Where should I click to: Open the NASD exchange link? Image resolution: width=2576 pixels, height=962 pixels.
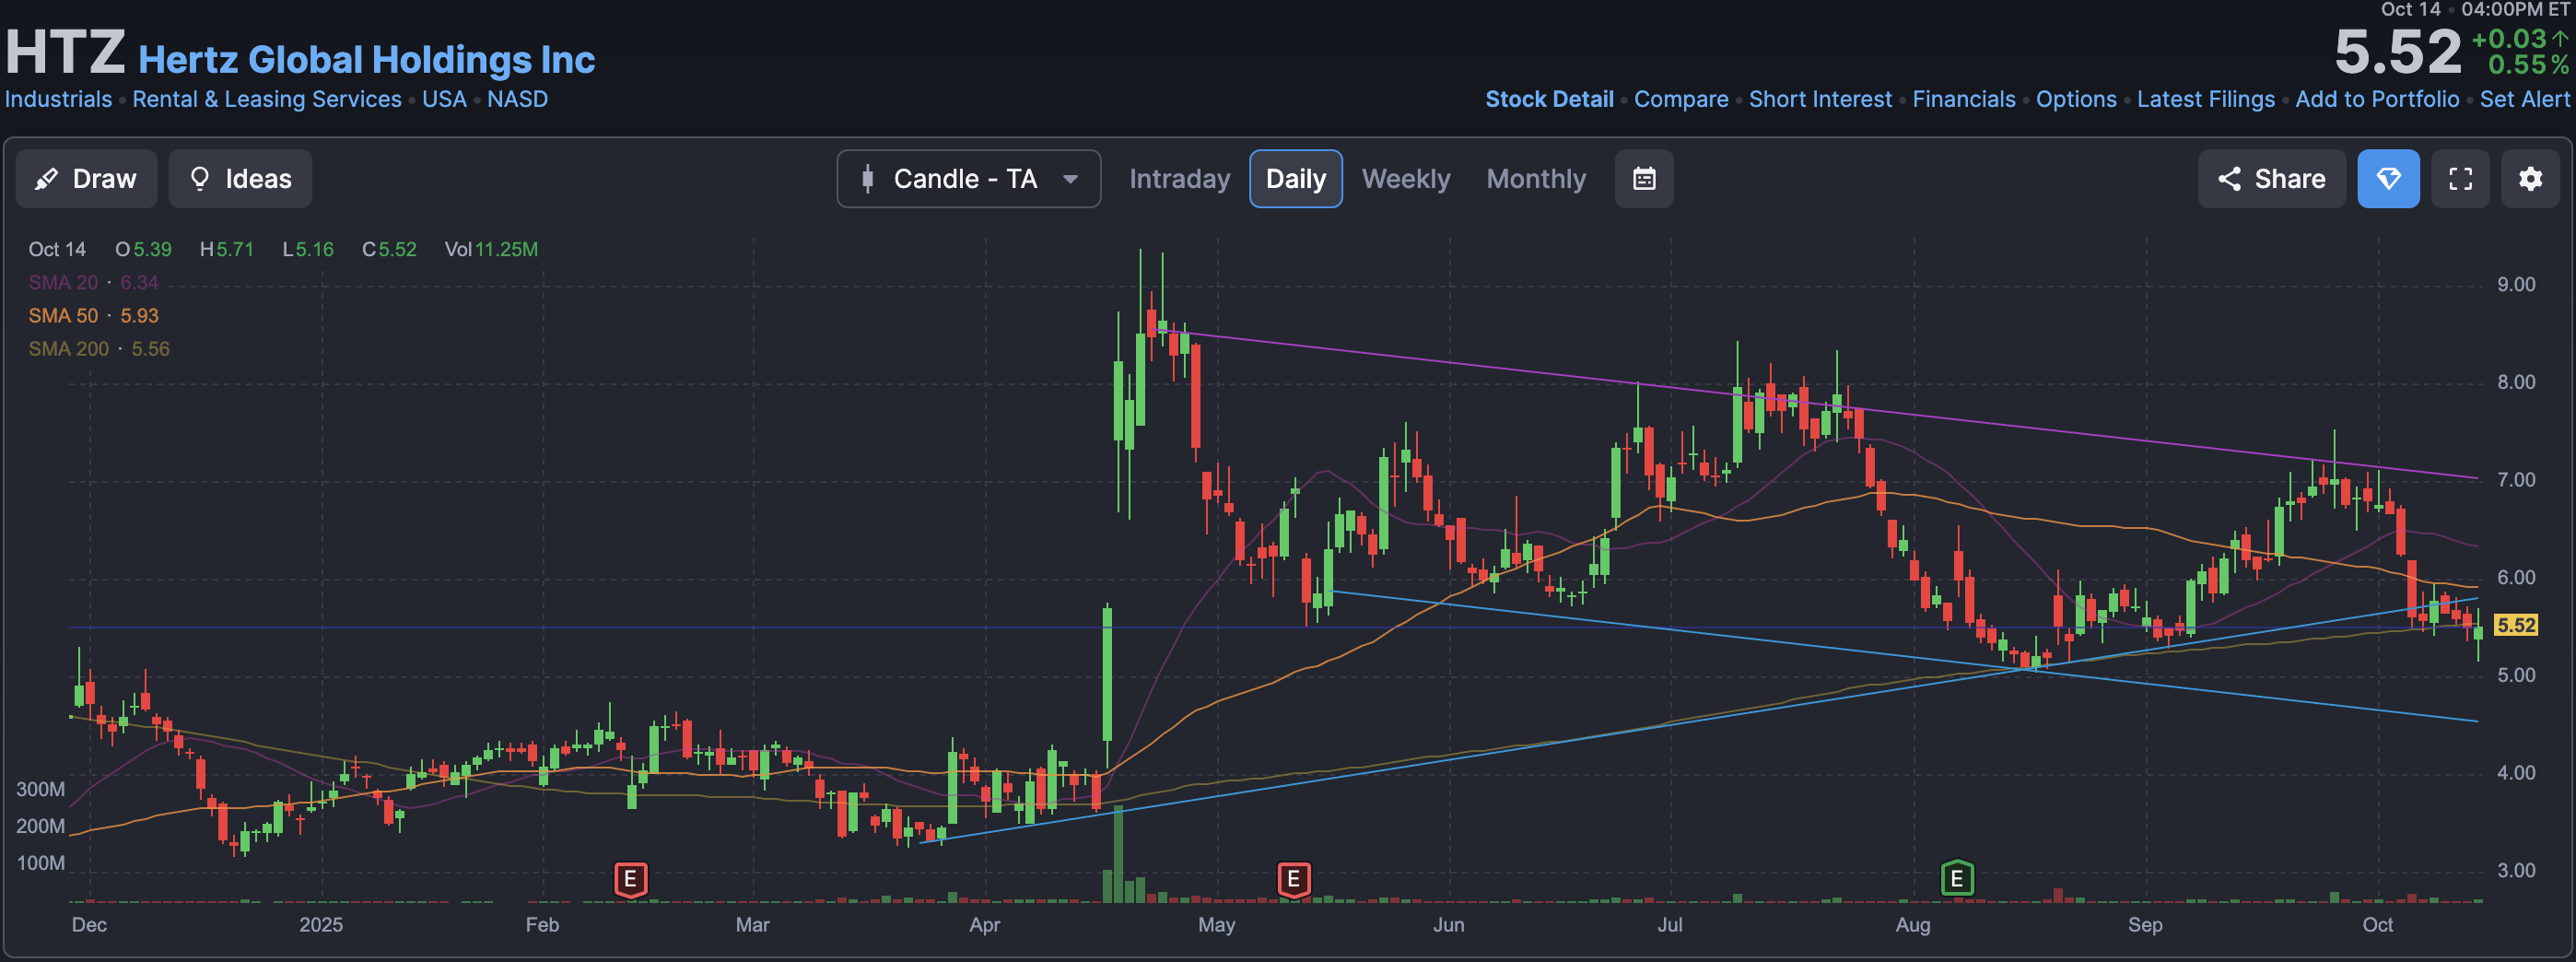click(517, 99)
